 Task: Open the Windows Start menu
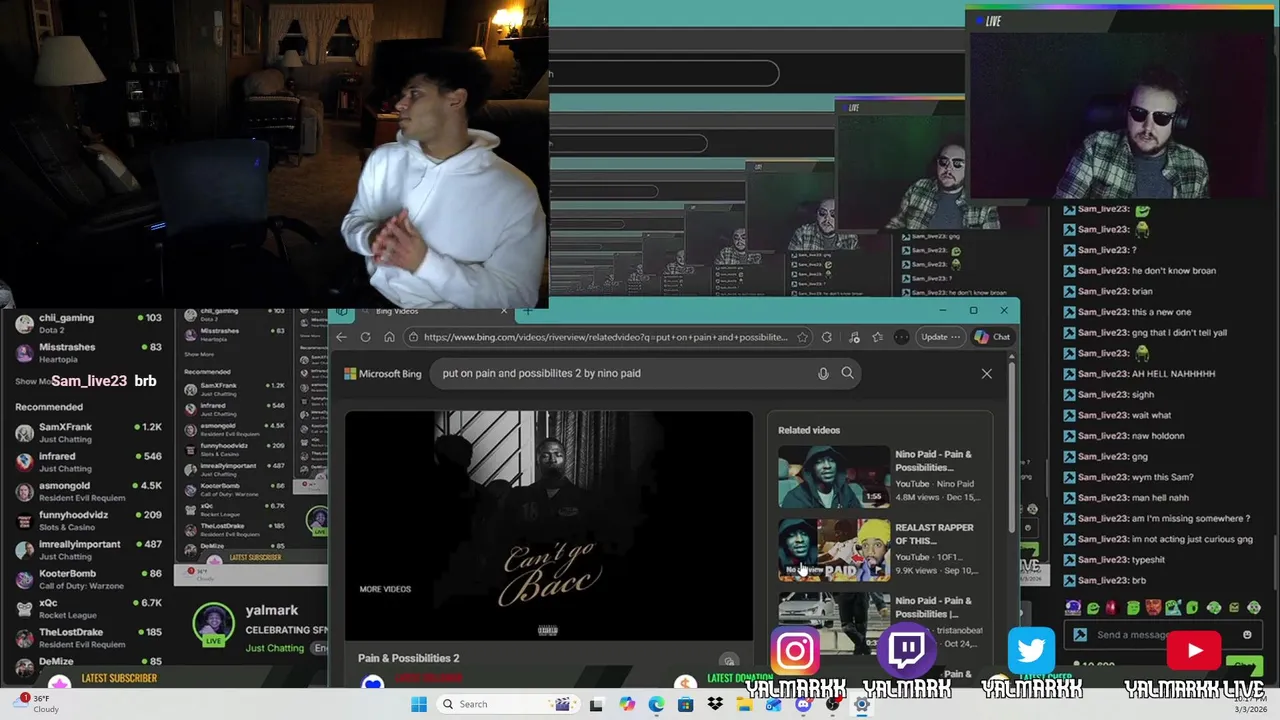click(x=418, y=704)
